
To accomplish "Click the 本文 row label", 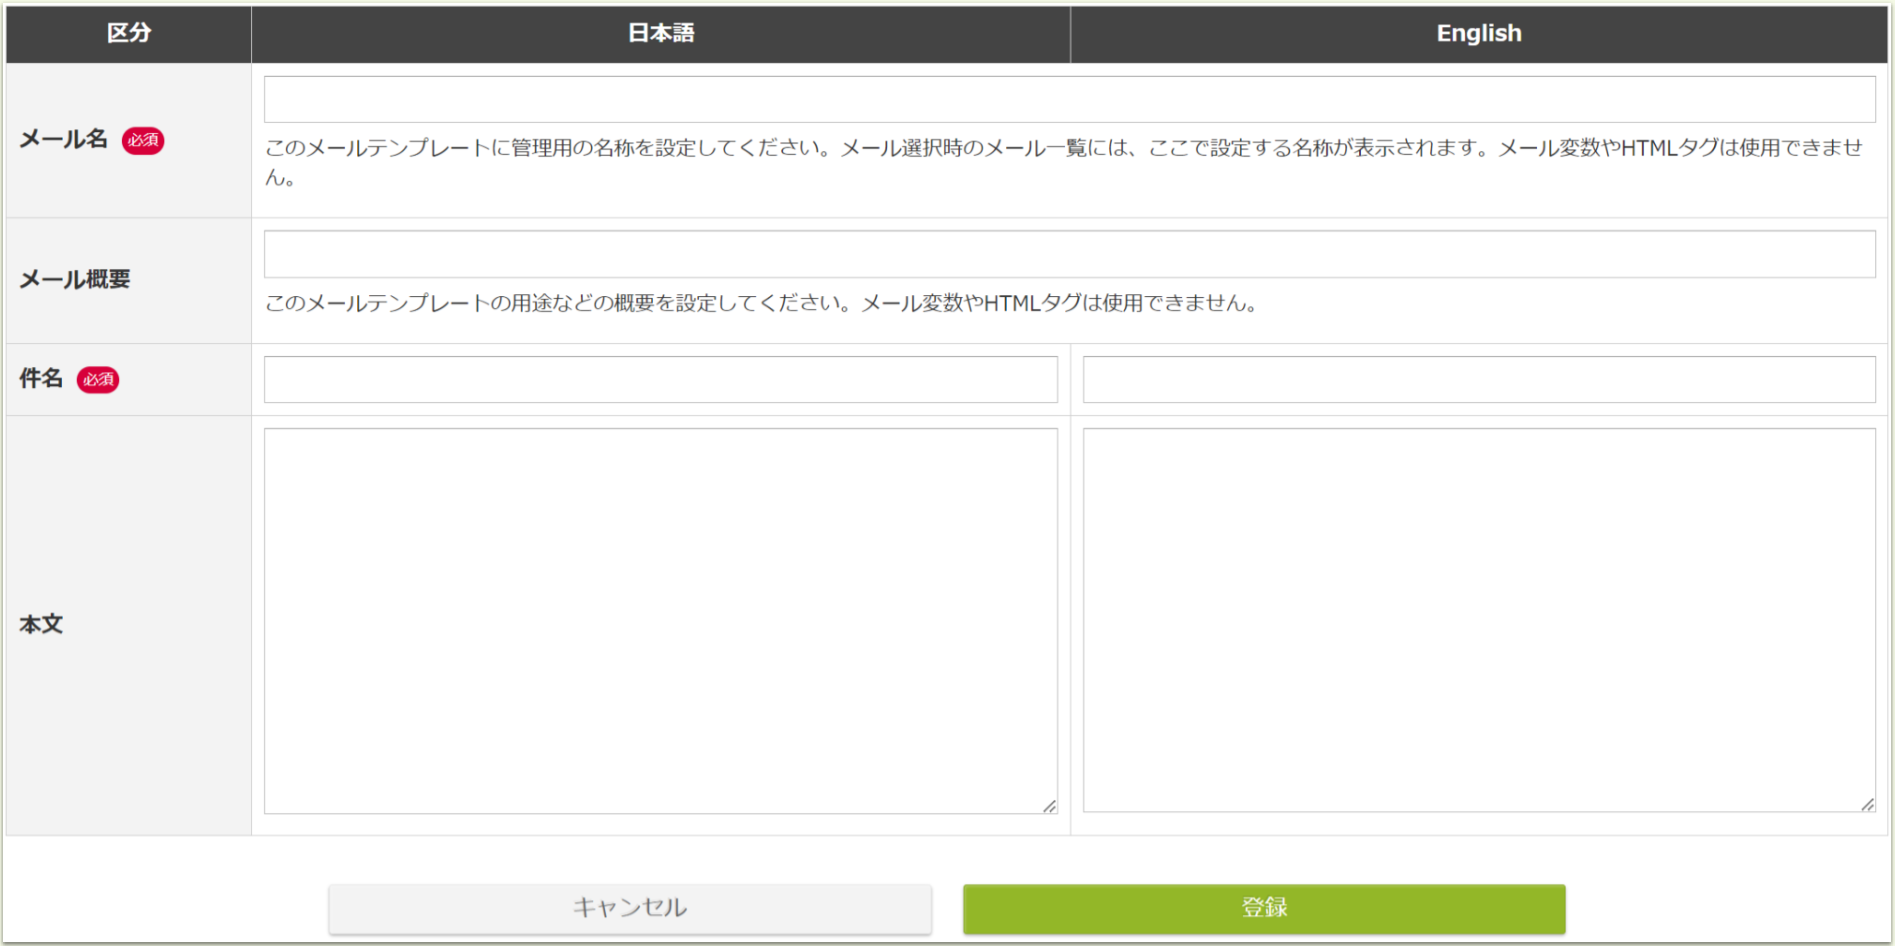I will (x=41, y=624).
